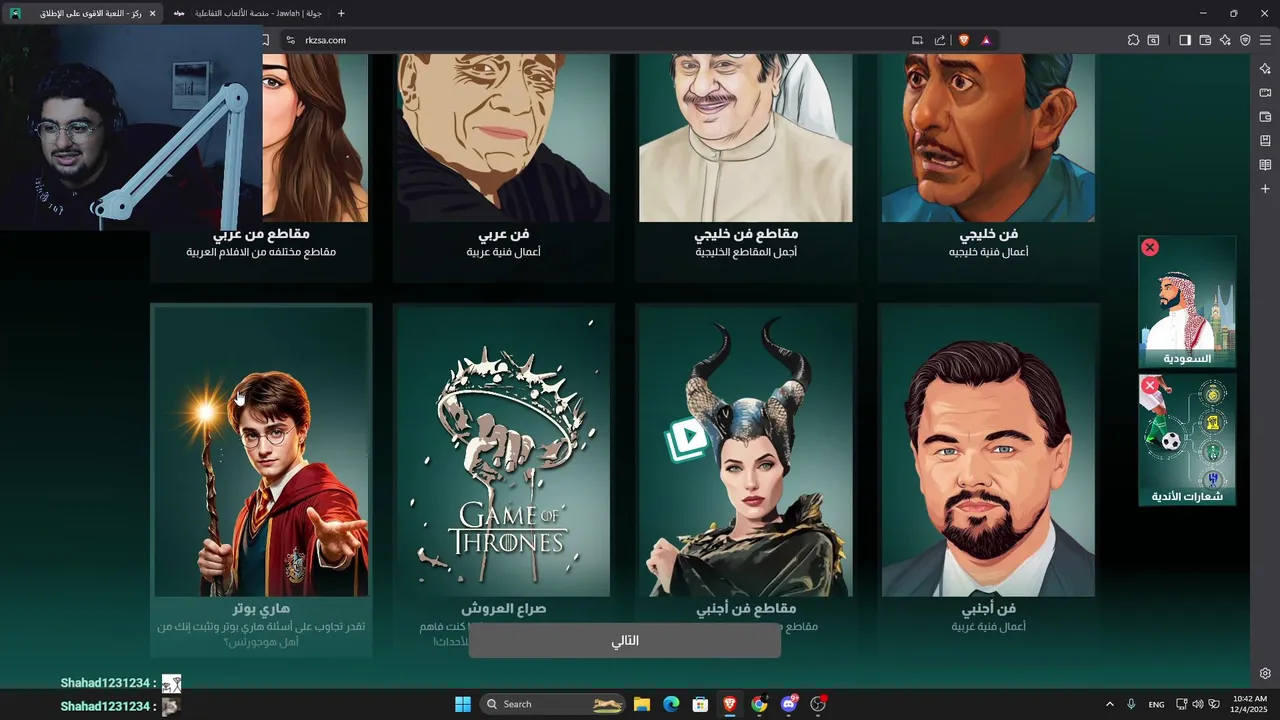Open Microsoft Edge from the taskbar
The image size is (1280, 720).
tap(671, 704)
